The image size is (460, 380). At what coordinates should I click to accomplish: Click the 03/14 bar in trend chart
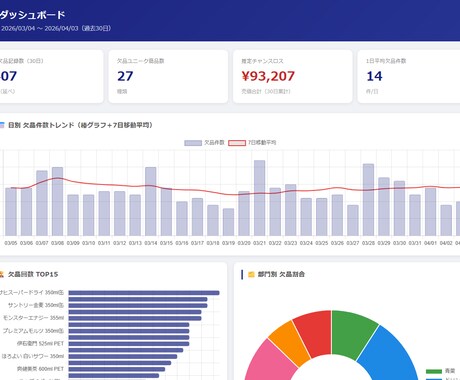pyautogui.click(x=151, y=201)
